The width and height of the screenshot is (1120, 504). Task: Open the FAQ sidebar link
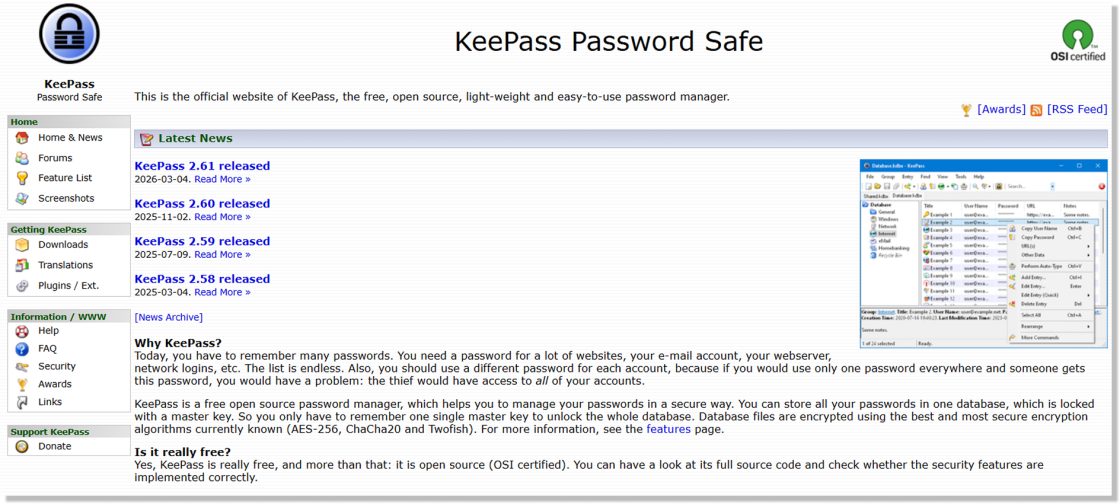point(47,349)
